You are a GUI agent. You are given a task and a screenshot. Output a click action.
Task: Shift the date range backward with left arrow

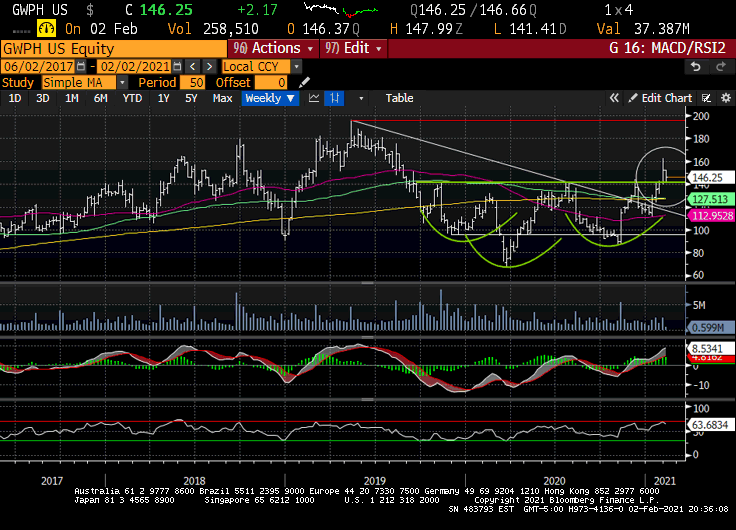pyautogui.click(x=192, y=66)
